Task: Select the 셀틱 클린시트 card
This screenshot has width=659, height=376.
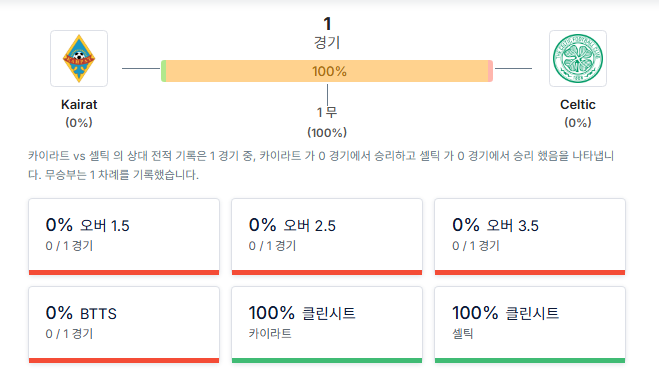Action: click(x=530, y=325)
